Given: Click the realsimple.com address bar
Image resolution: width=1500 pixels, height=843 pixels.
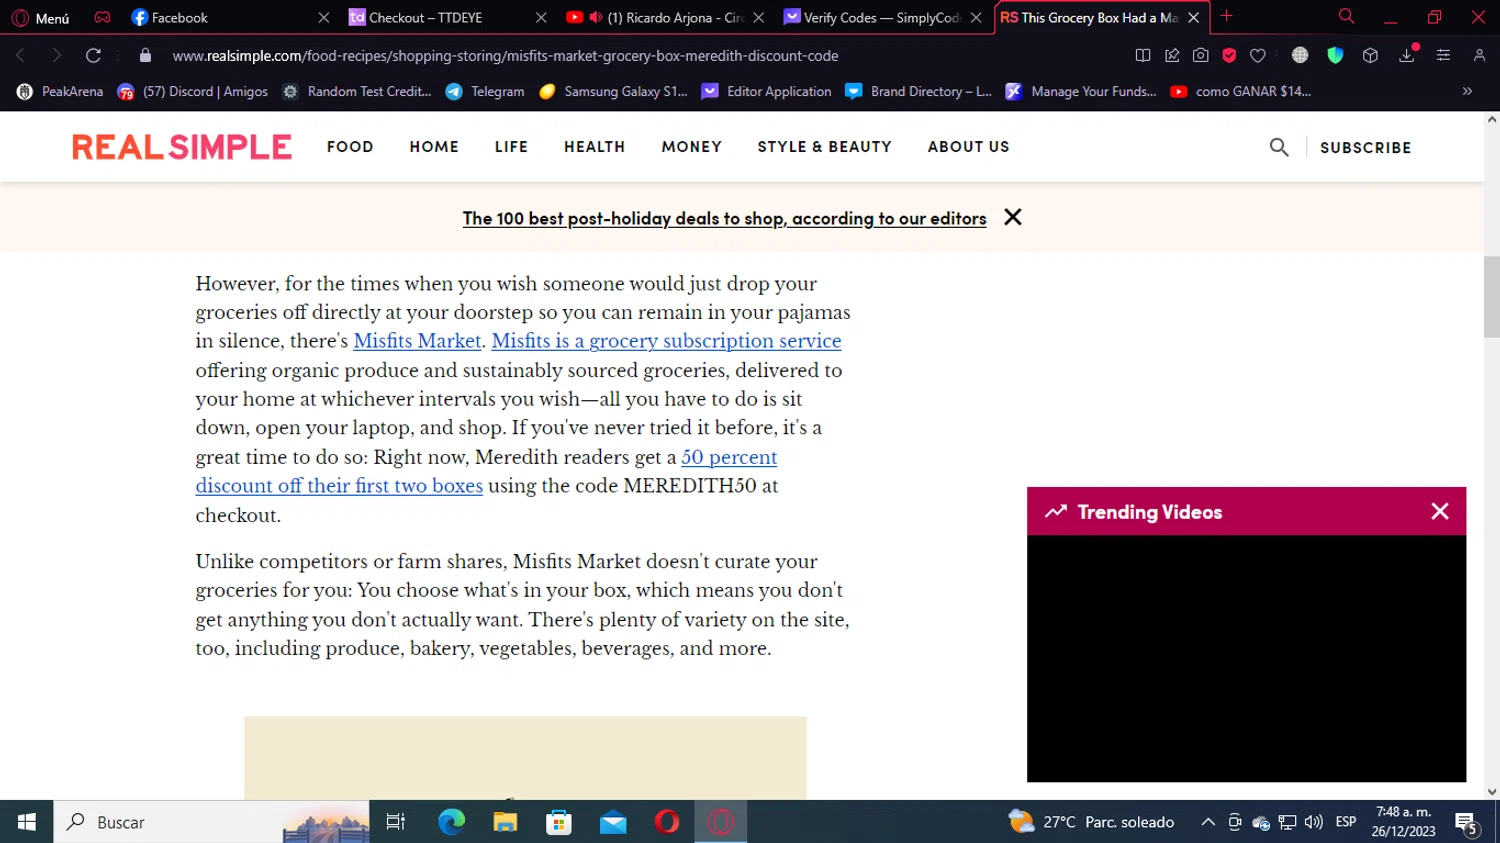Looking at the screenshot, I should point(505,56).
